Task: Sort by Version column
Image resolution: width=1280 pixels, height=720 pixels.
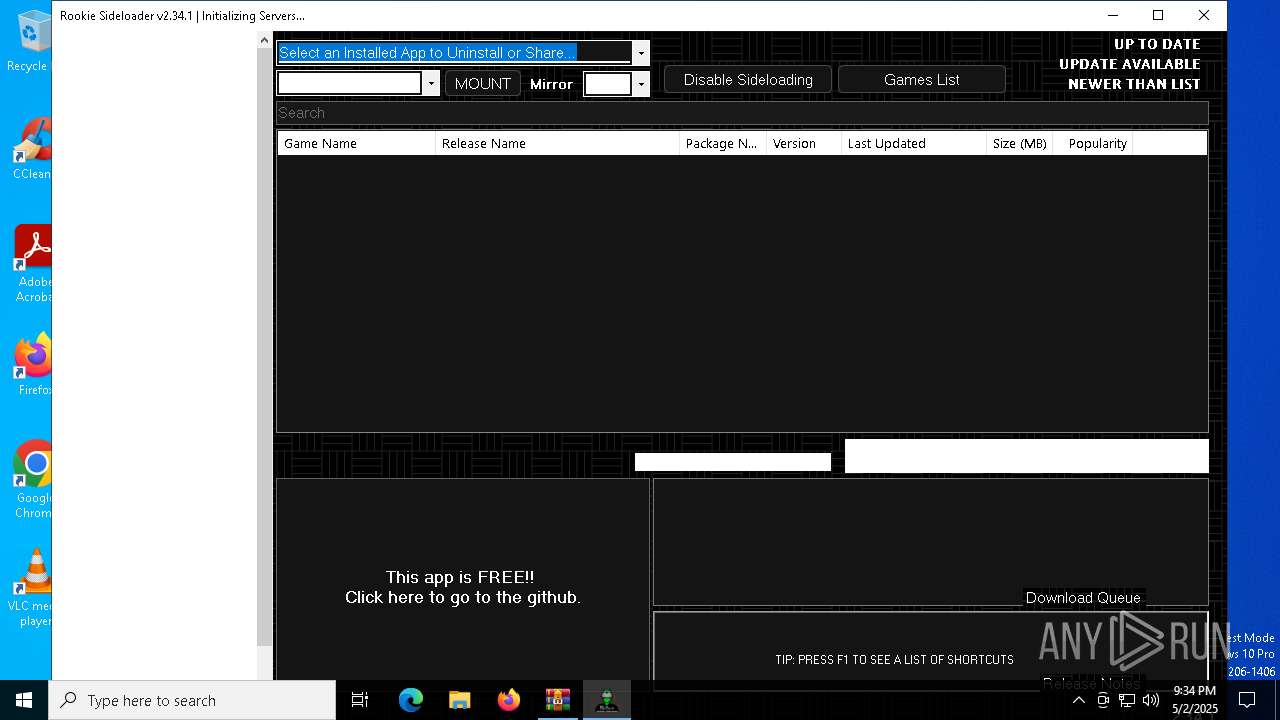Action: (x=804, y=143)
